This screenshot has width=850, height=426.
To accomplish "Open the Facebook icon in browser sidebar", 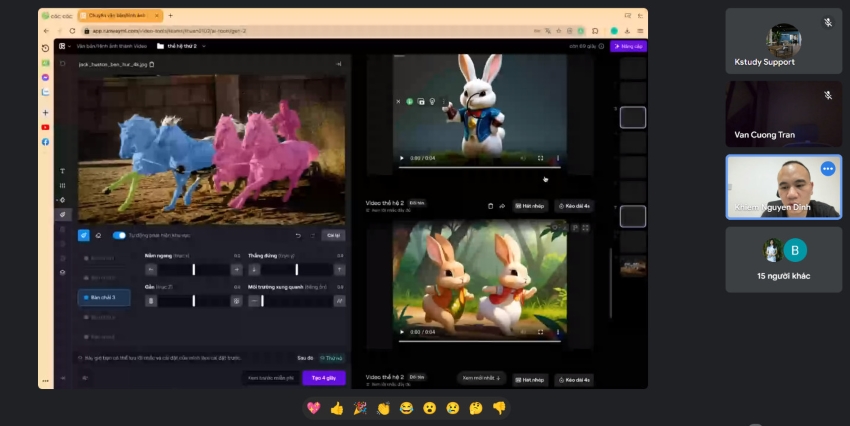I will [45, 142].
